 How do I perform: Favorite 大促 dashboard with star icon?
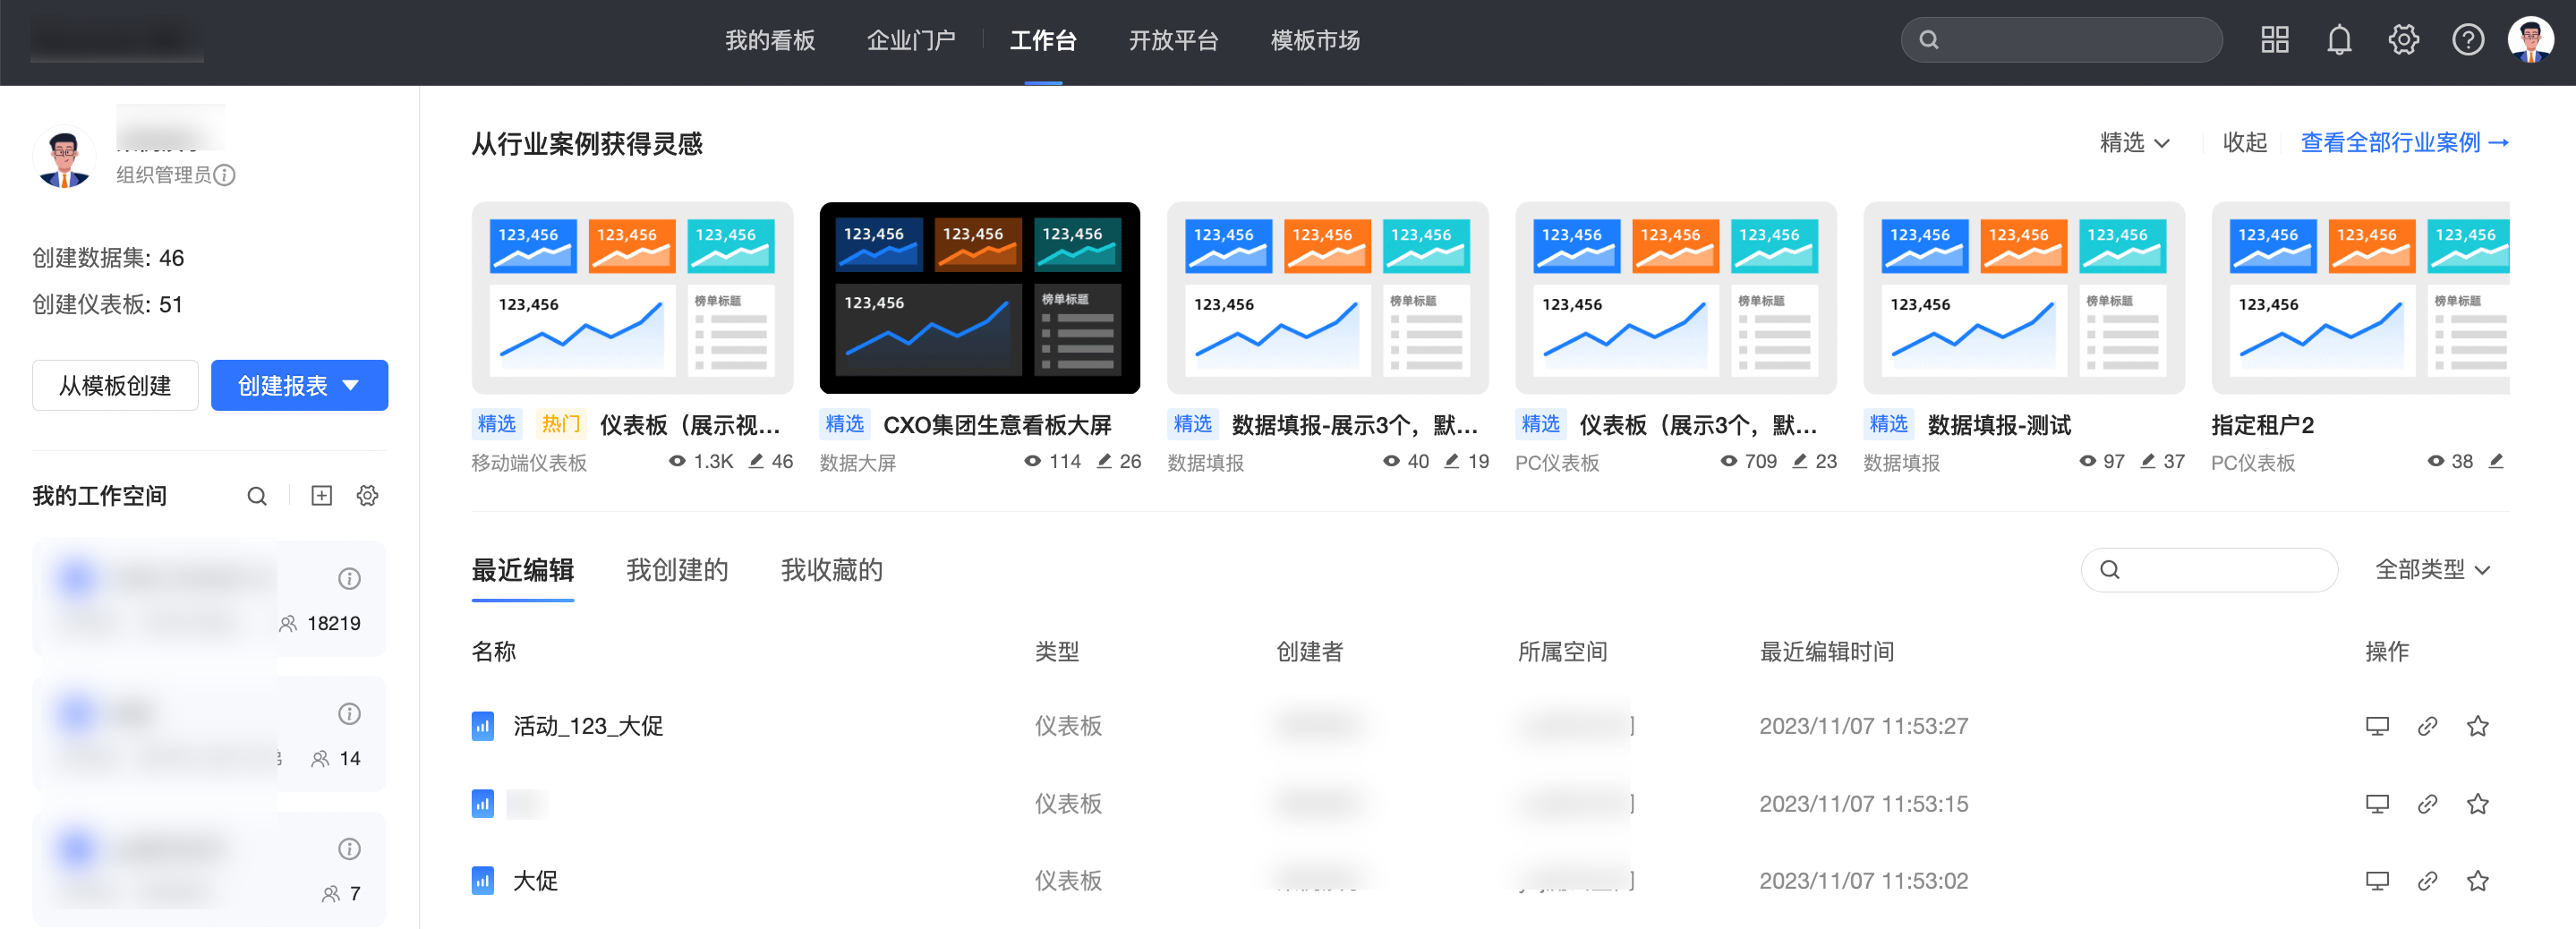2477,881
